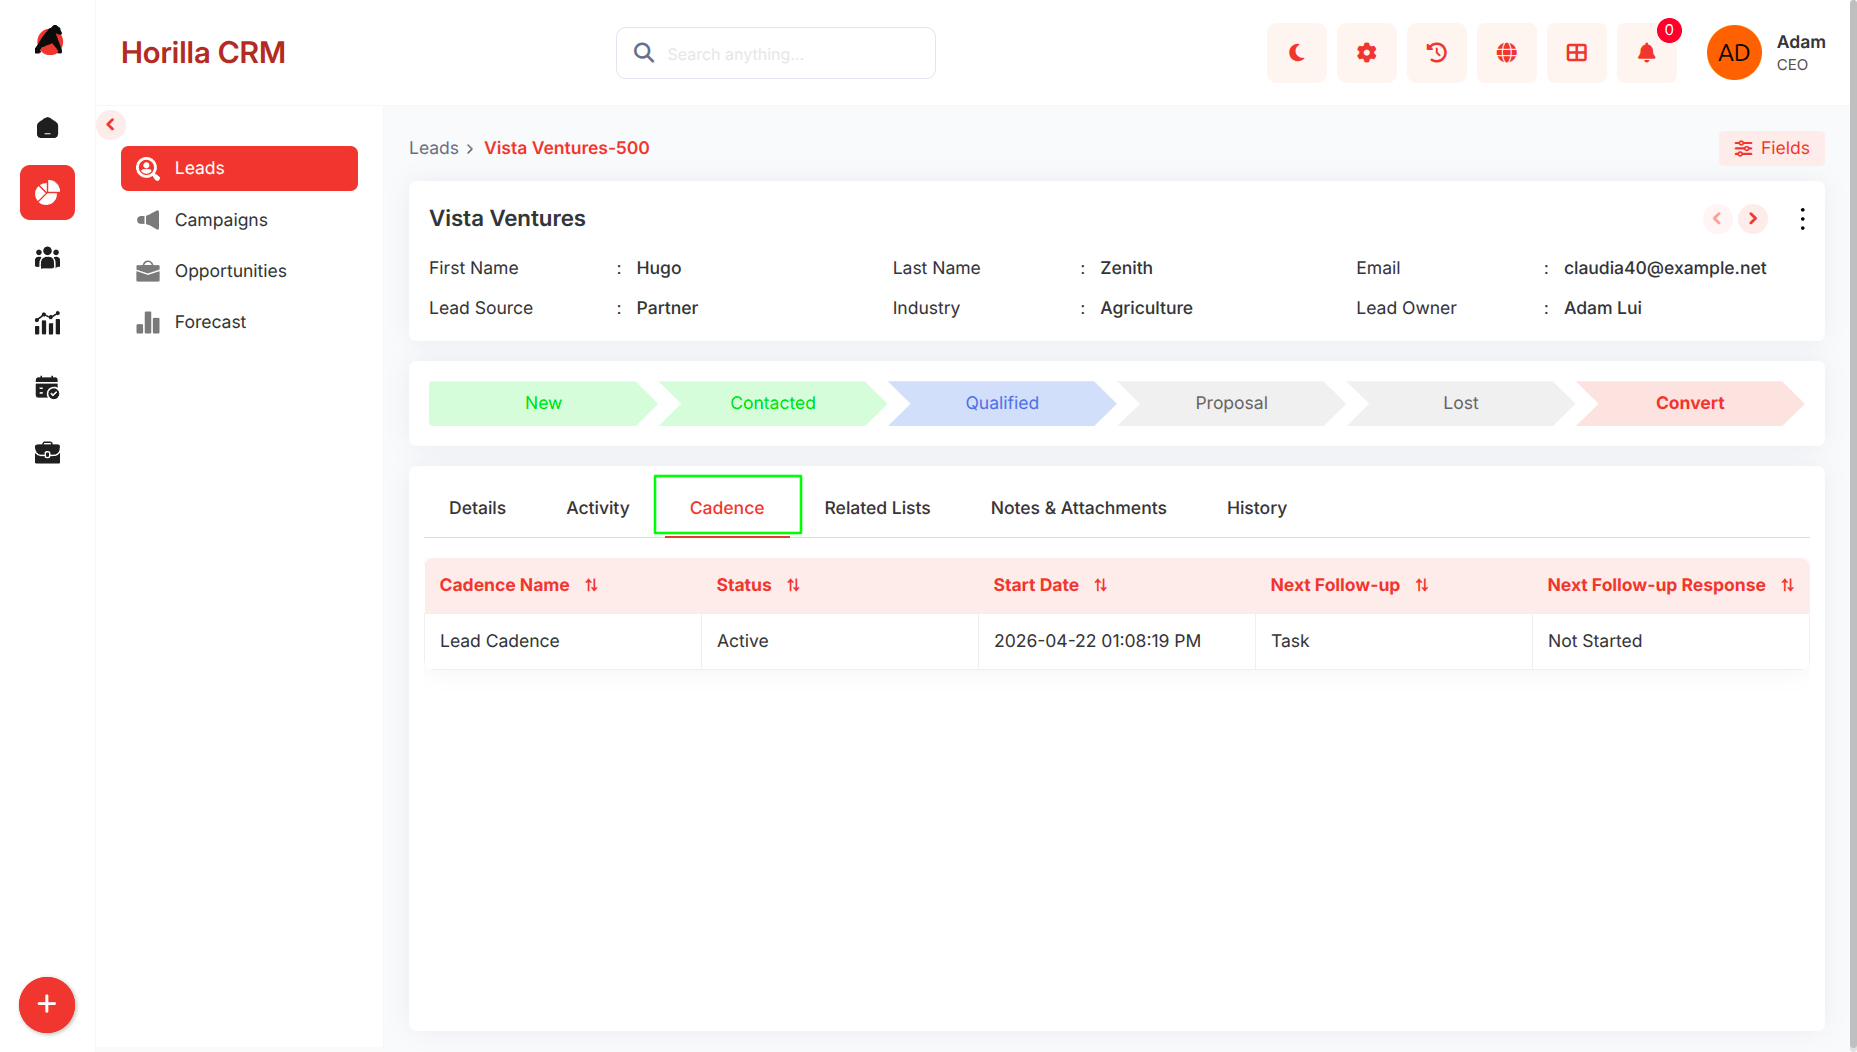Click the Convert stage button

point(1690,403)
